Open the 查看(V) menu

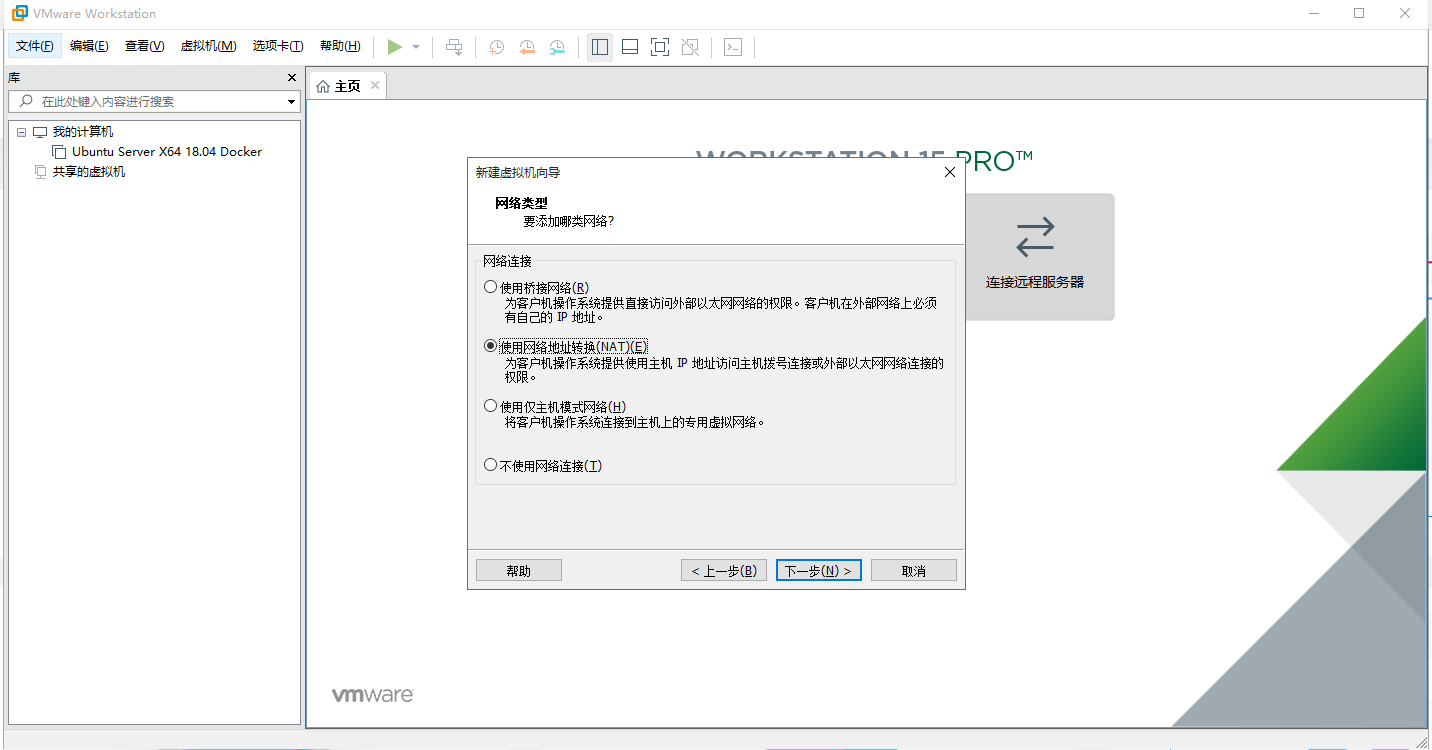coord(144,46)
